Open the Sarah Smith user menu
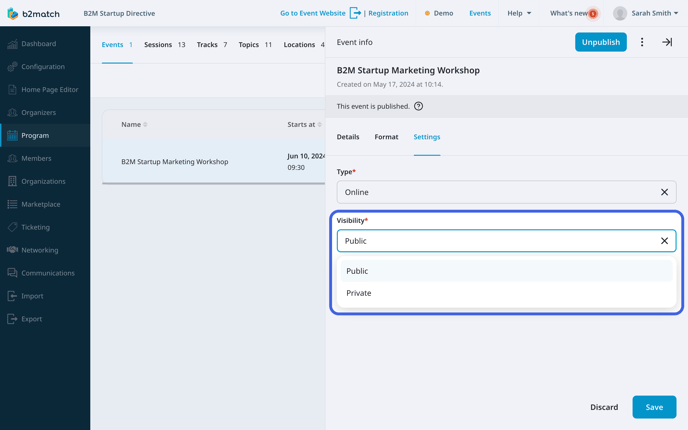This screenshot has height=430, width=688. point(655,13)
